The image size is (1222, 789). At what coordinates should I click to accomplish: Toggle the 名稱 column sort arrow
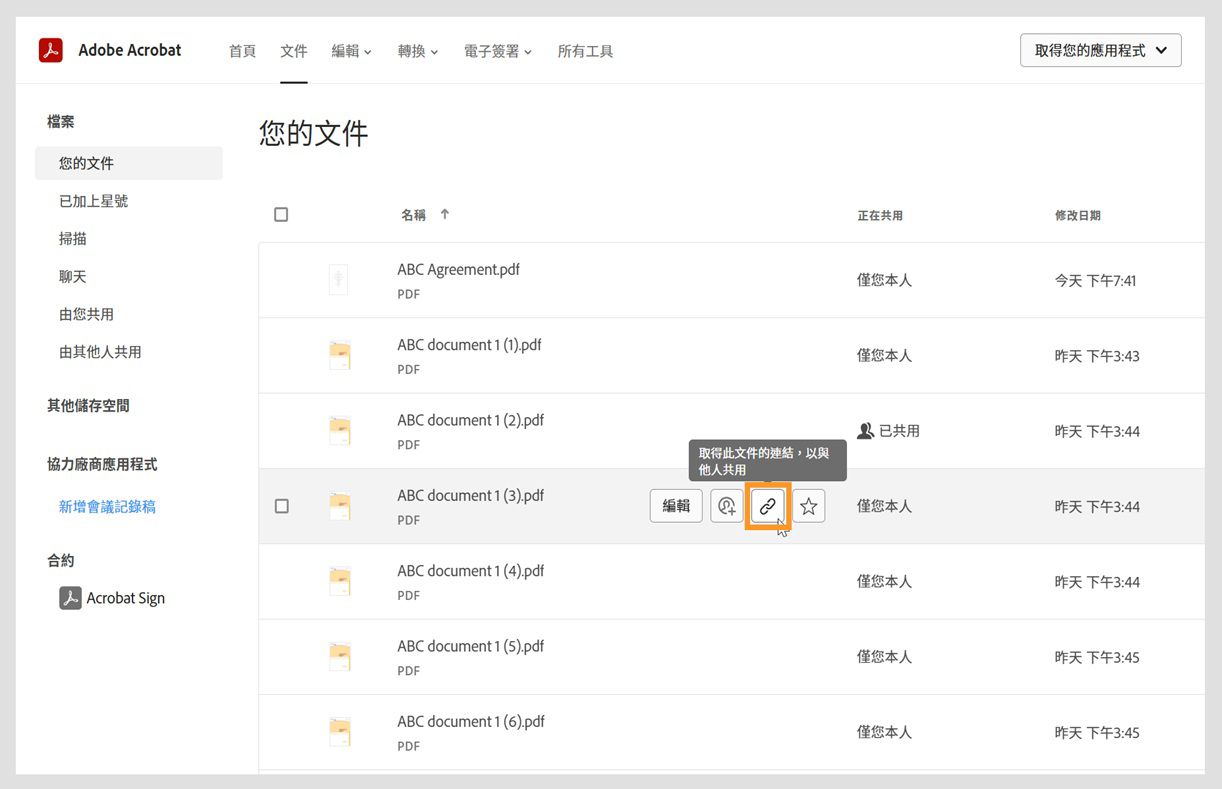point(444,213)
